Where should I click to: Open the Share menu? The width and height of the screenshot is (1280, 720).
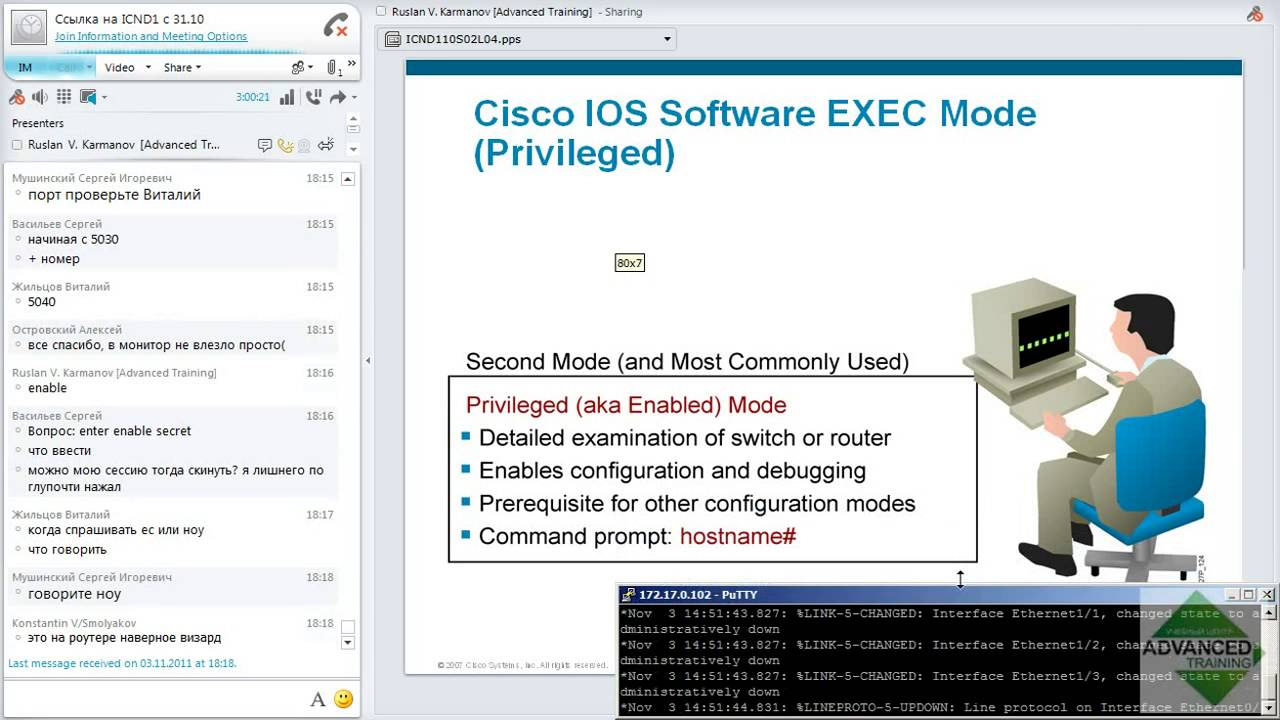click(182, 67)
